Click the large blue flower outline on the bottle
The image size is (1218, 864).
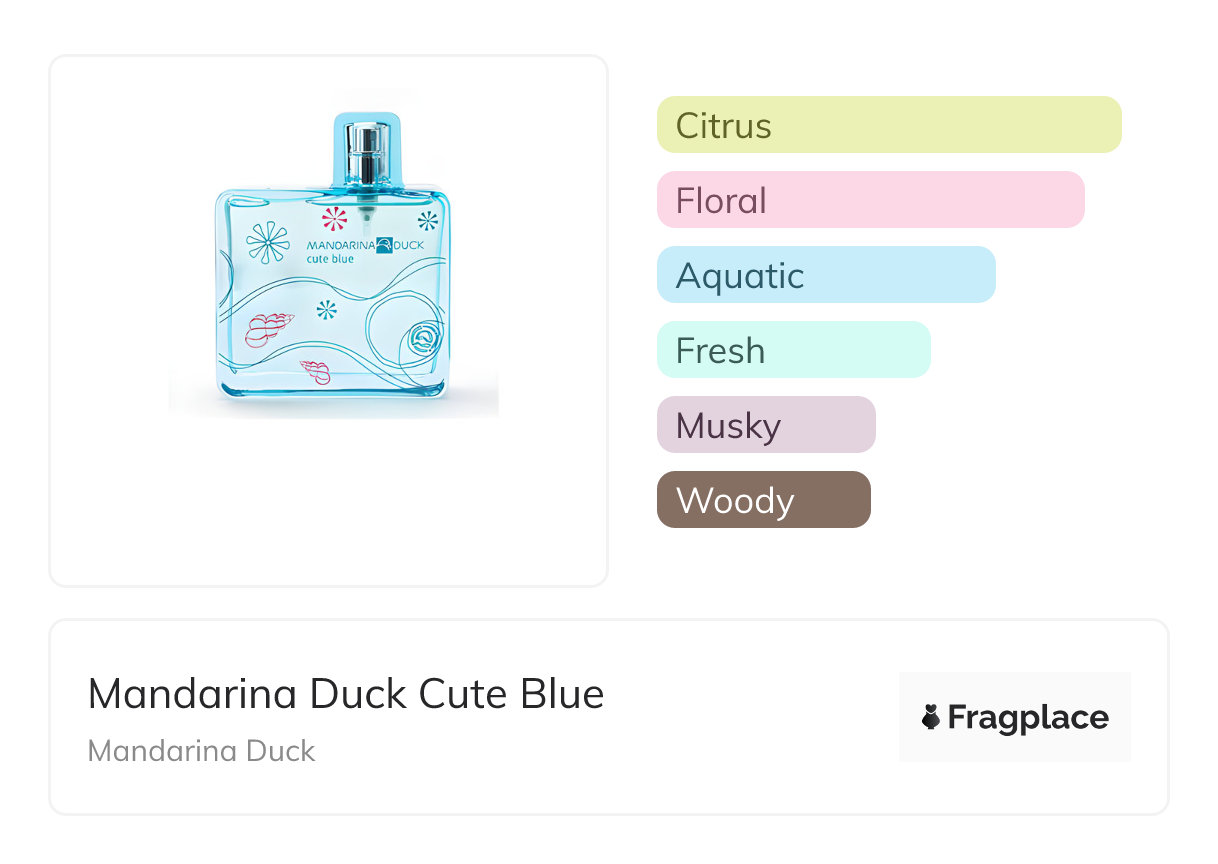point(268,242)
